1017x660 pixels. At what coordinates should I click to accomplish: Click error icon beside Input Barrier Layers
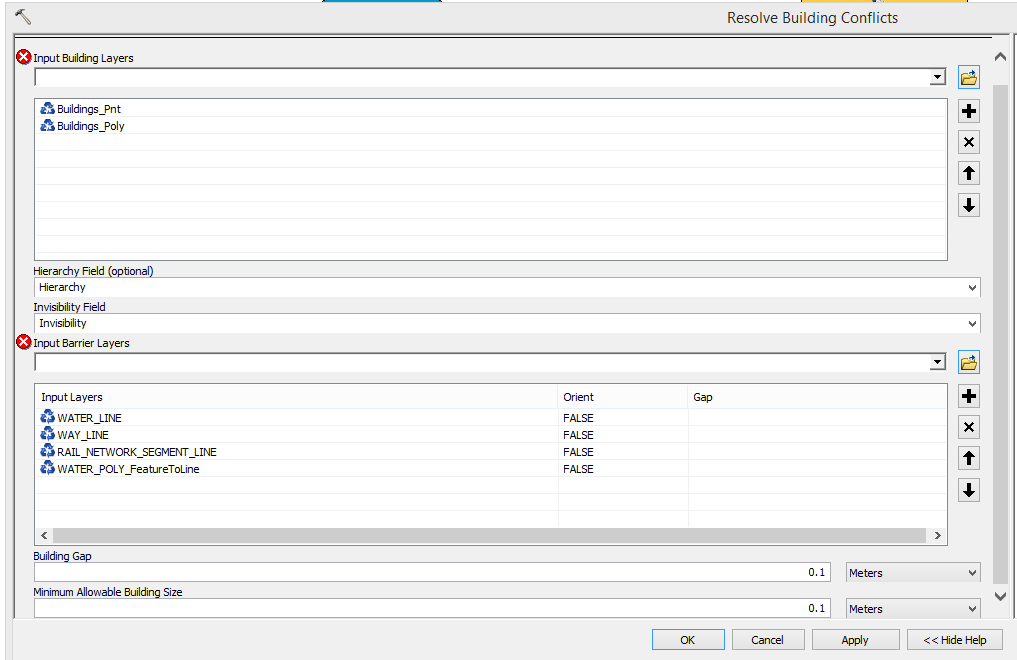tap(24, 342)
